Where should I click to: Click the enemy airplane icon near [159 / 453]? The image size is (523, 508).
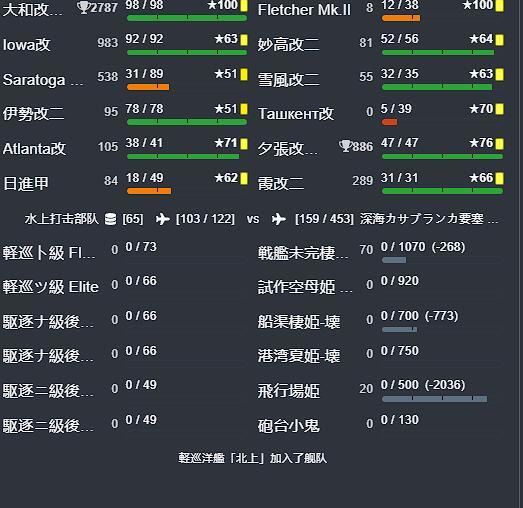[279, 219]
